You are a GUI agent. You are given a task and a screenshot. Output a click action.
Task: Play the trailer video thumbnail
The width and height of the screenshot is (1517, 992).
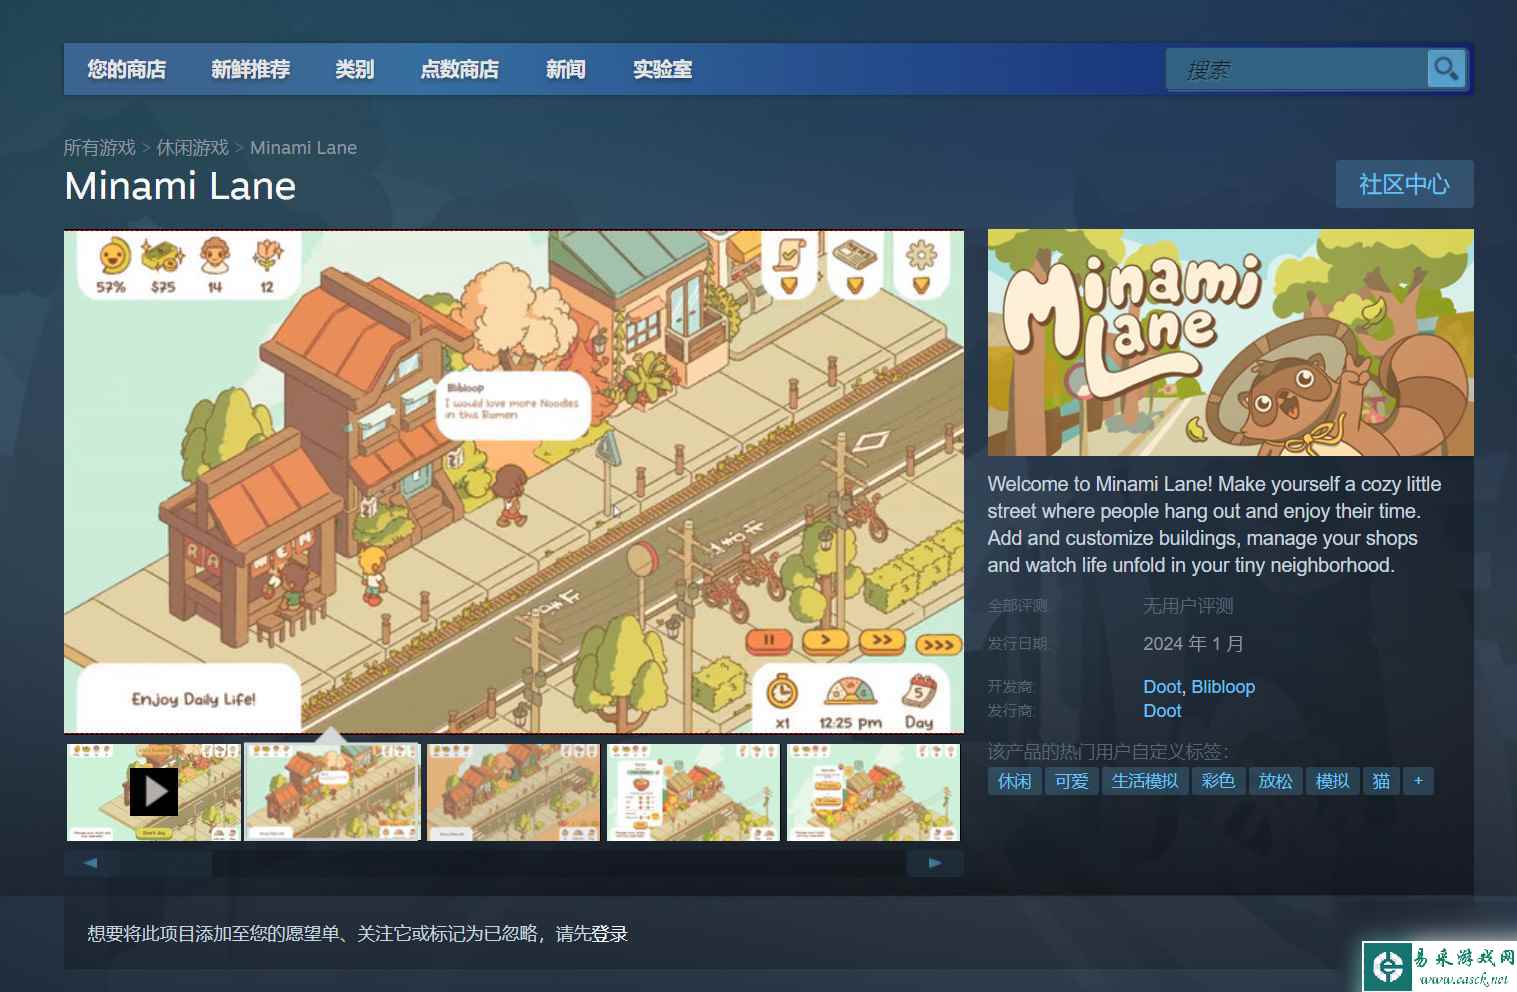tap(154, 792)
